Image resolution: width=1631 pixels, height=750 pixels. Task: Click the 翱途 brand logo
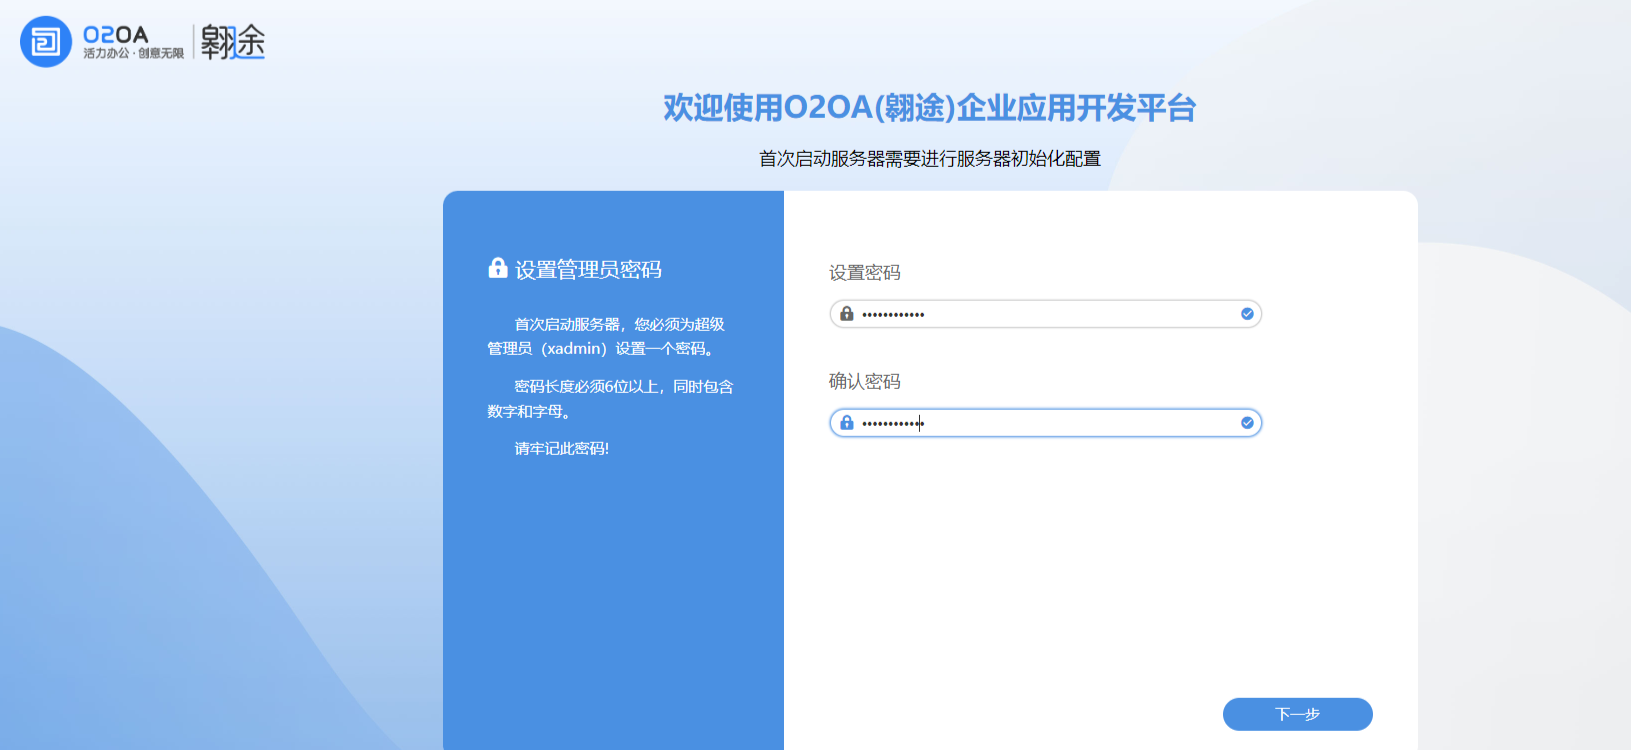pyautogui.click(x=233, y=42)
